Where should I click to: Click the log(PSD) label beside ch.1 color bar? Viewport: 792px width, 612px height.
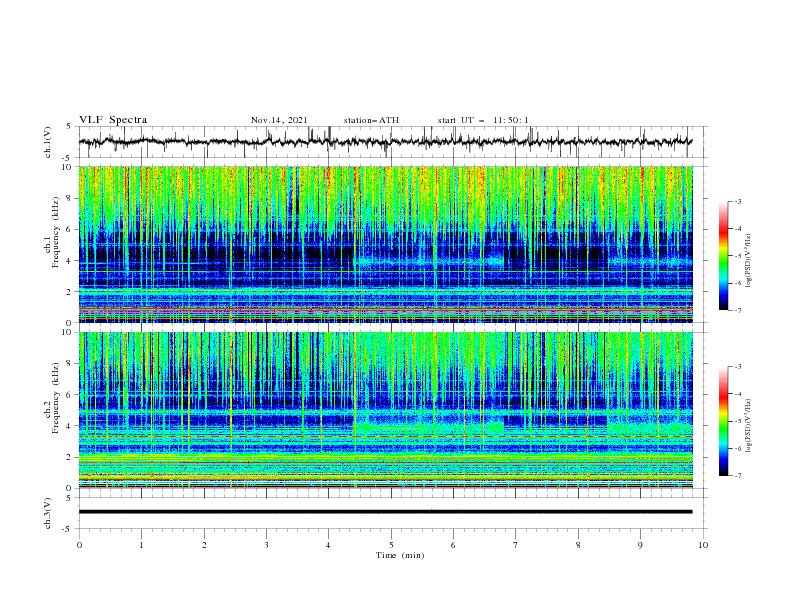748,261
